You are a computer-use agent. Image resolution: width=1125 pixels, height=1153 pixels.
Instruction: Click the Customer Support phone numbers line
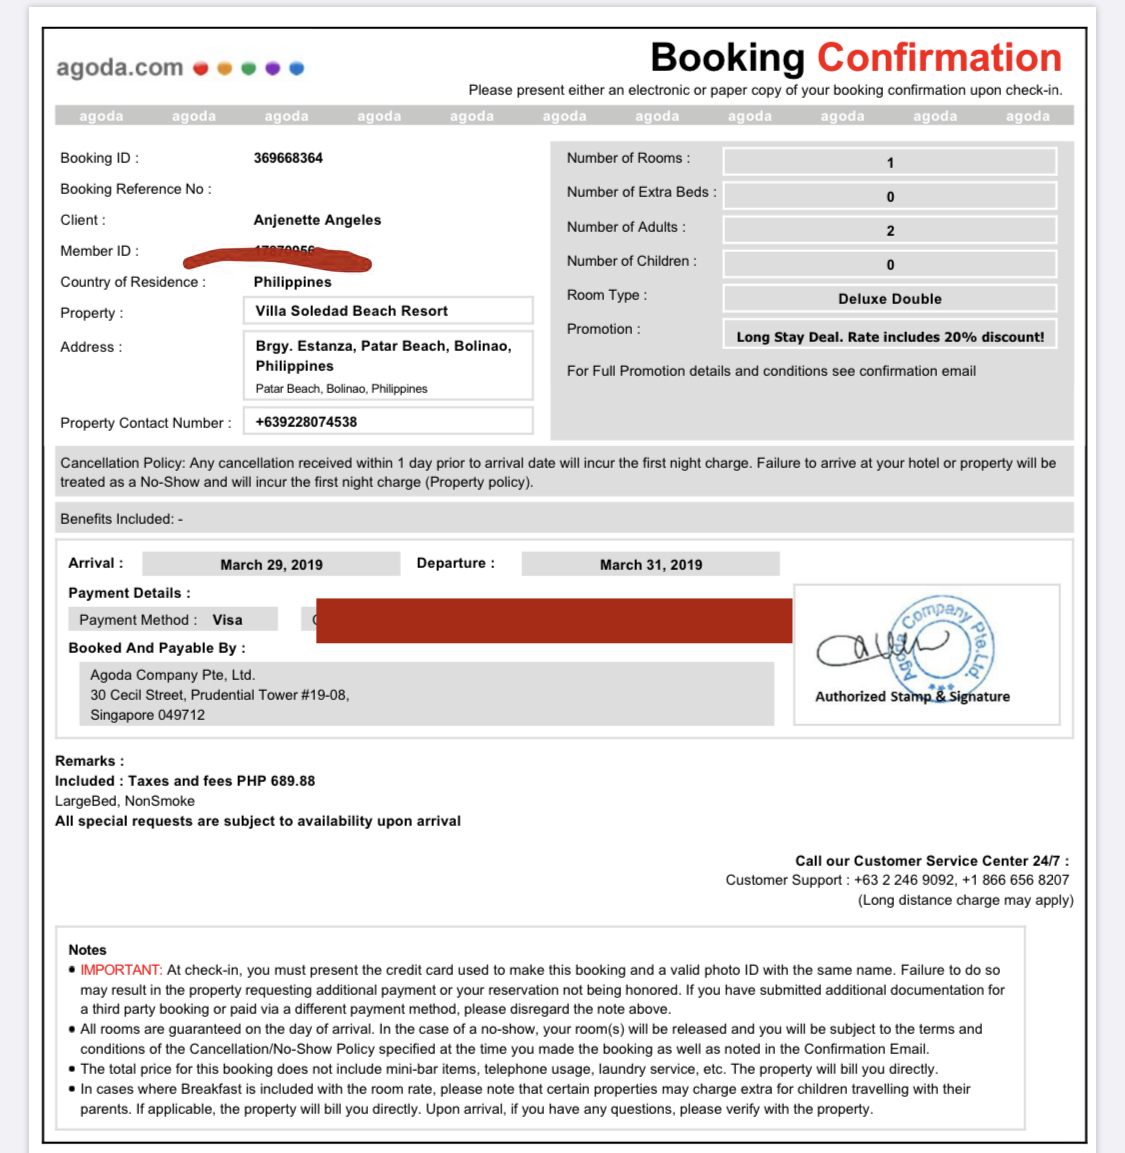click(897, 880)
